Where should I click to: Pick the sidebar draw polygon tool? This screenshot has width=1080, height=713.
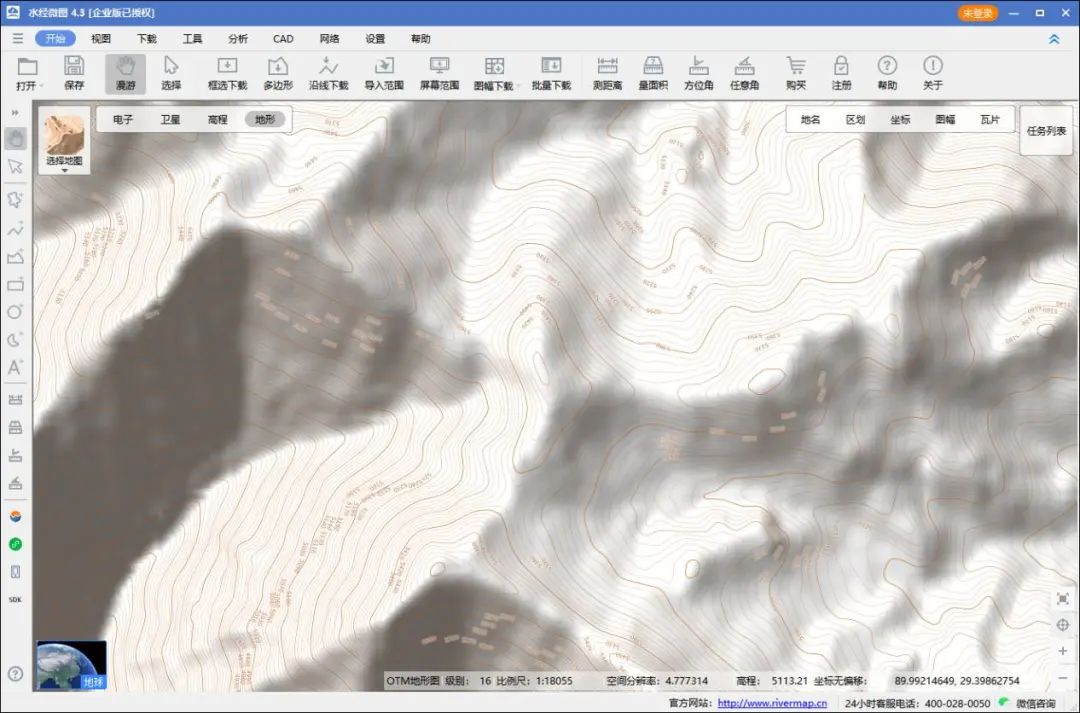15,200
